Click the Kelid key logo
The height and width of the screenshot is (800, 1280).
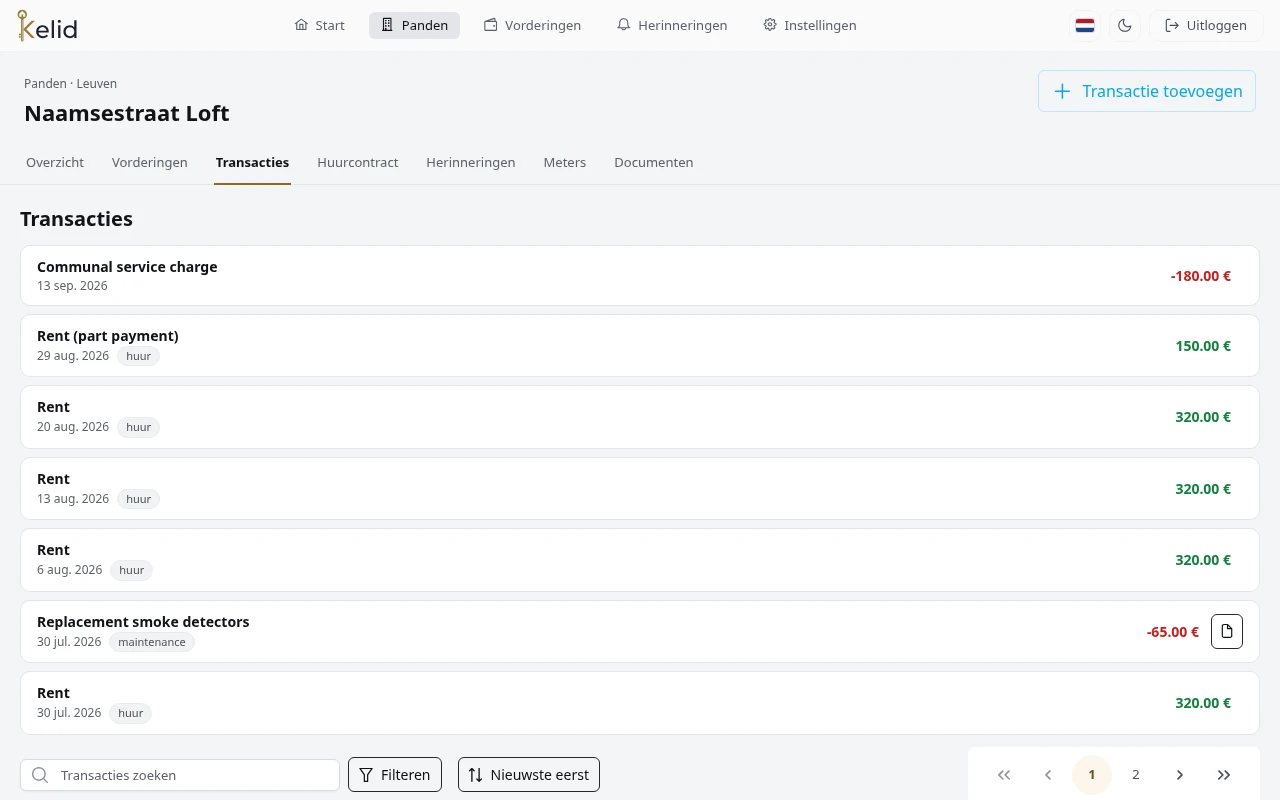[47, 26]
